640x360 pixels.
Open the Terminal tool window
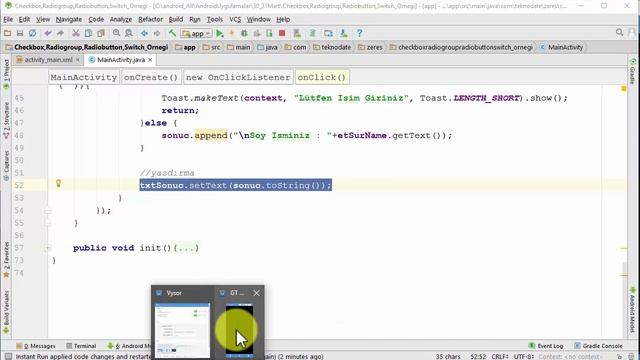click(81, 346)
